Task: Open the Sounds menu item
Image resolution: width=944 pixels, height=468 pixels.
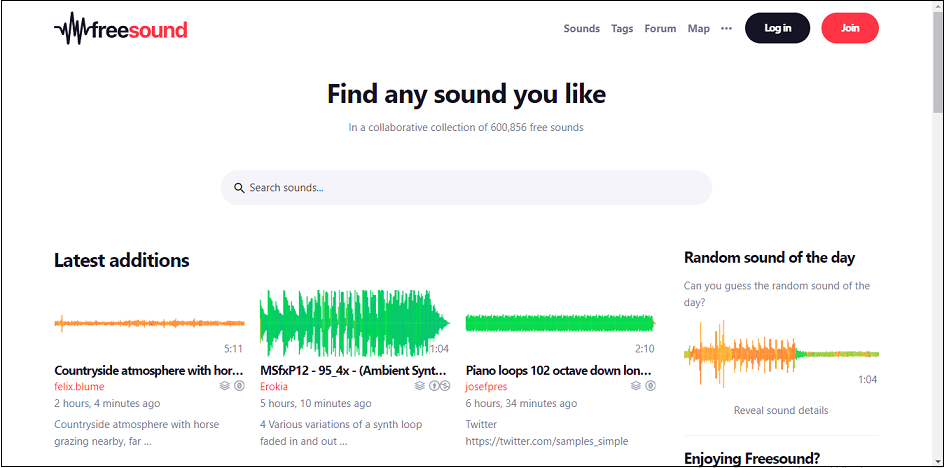Action: point(582,28)
